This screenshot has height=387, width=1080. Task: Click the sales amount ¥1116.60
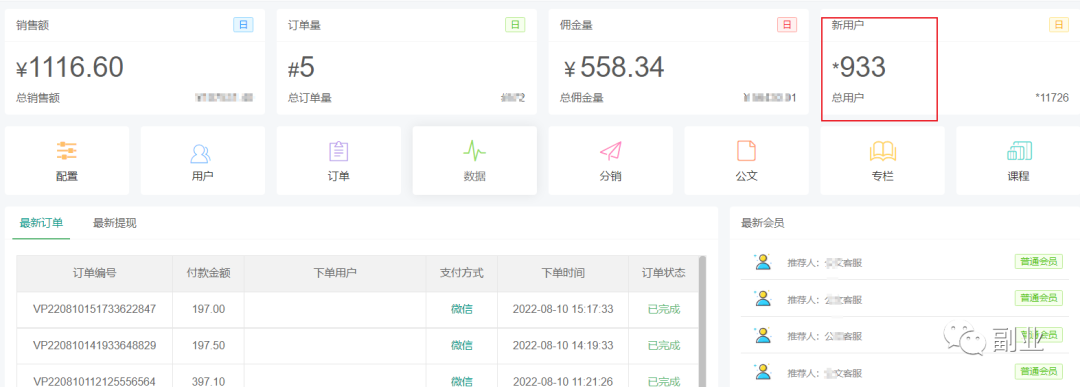pyautogui.click(x=70, y=67)
